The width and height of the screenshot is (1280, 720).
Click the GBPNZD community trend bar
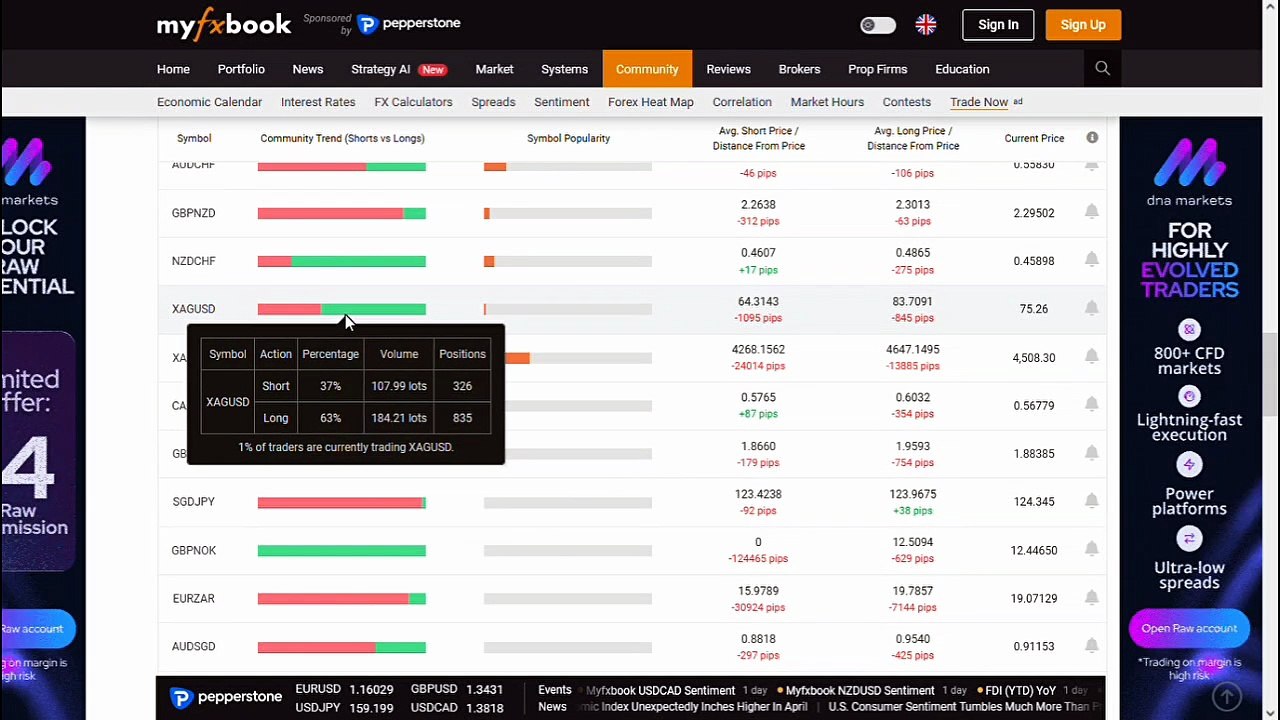click(x=342, y=213)
